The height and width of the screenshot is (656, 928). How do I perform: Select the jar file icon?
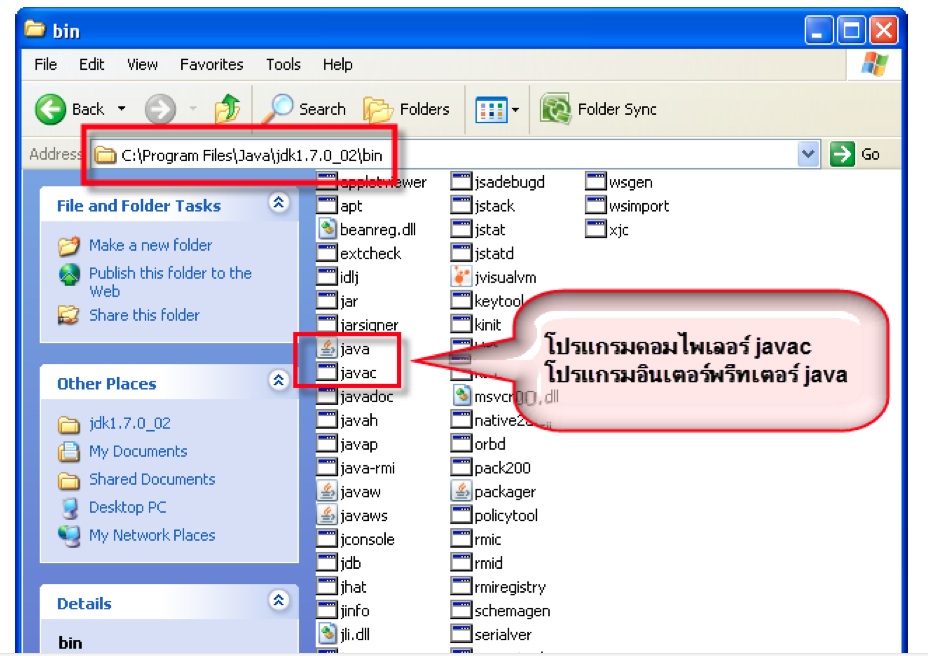[x=327, y=300]
